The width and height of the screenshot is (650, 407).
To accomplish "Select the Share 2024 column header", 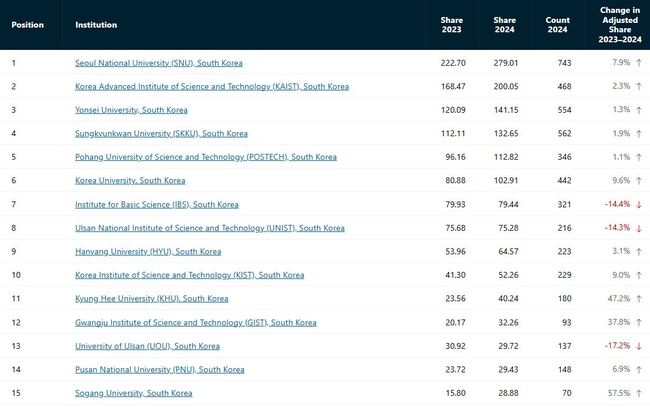I will coord(504,25).
